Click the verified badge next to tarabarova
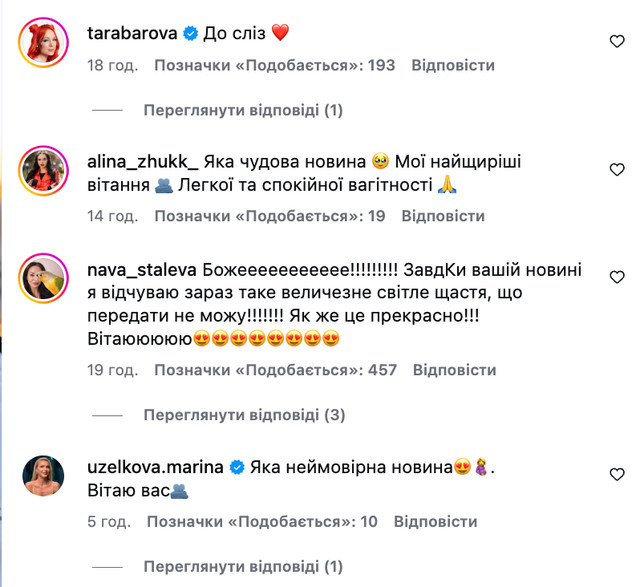 tap(190, 33)
